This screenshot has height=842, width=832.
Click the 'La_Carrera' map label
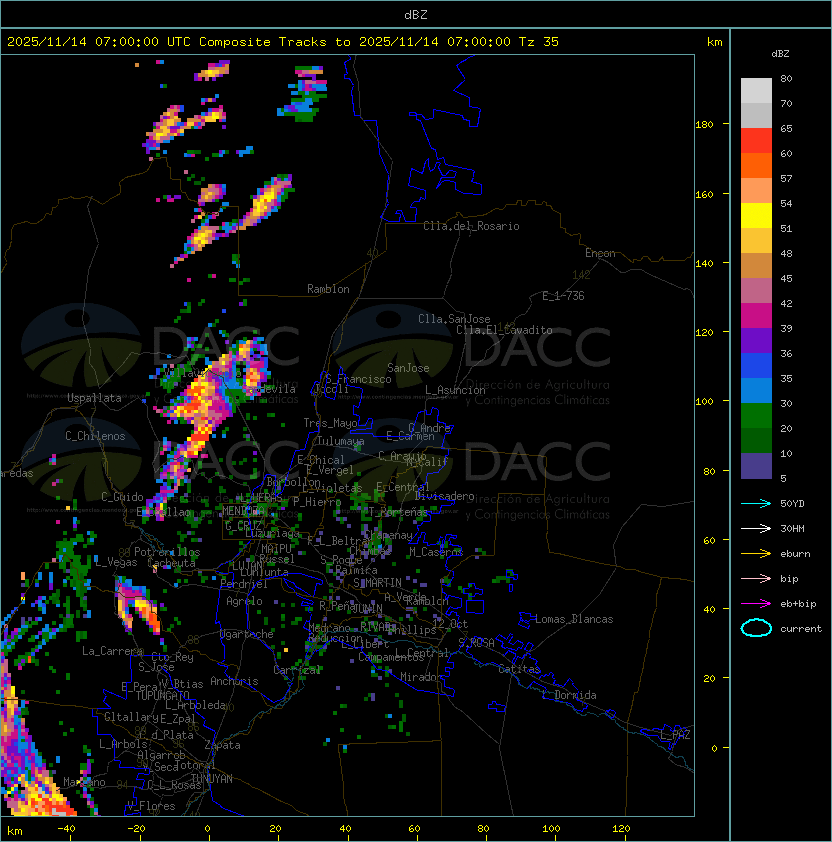[x=112, y=651]
